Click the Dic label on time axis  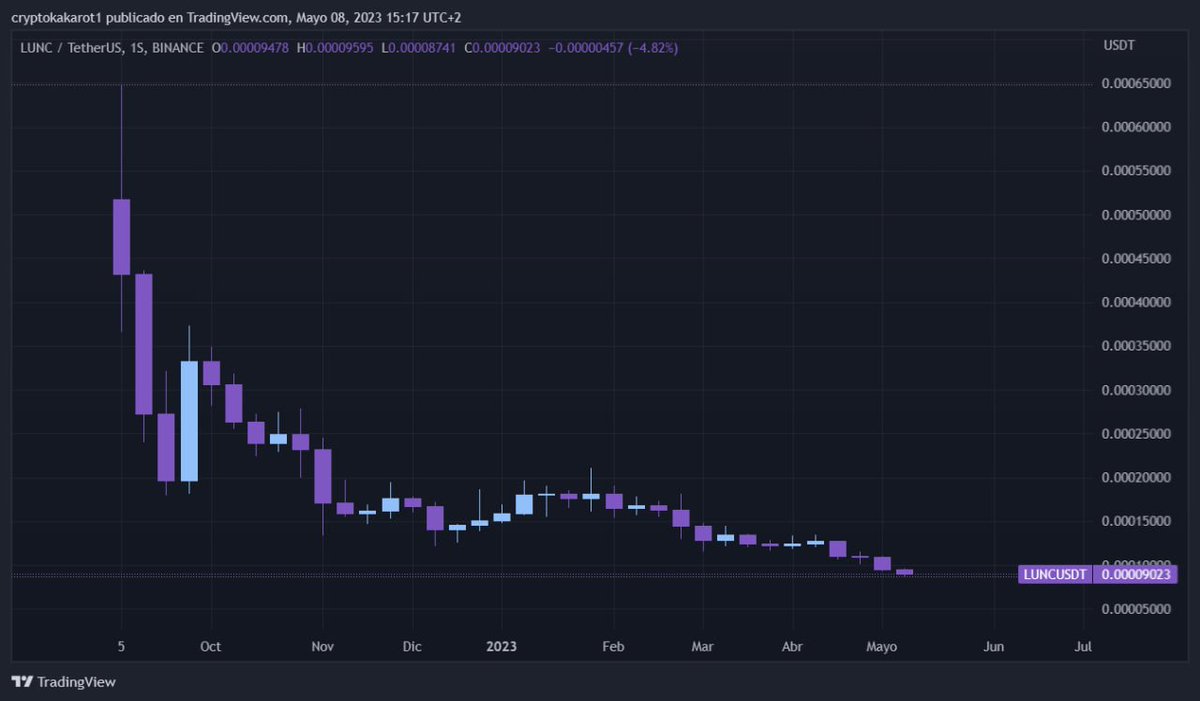412,647
